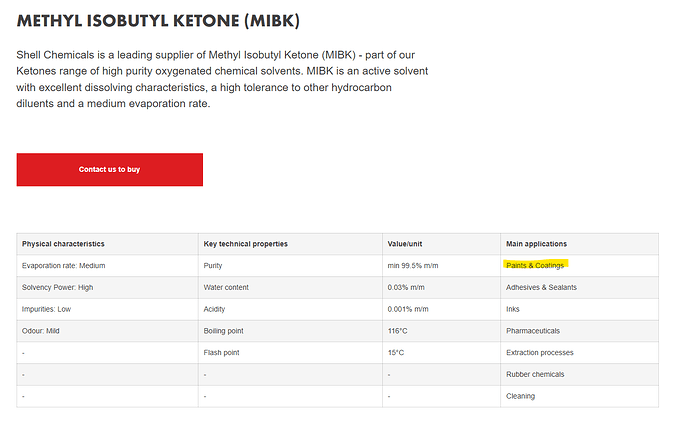Click the red Contact us to buy button
The image size is (690, 426).
point(109,170)
